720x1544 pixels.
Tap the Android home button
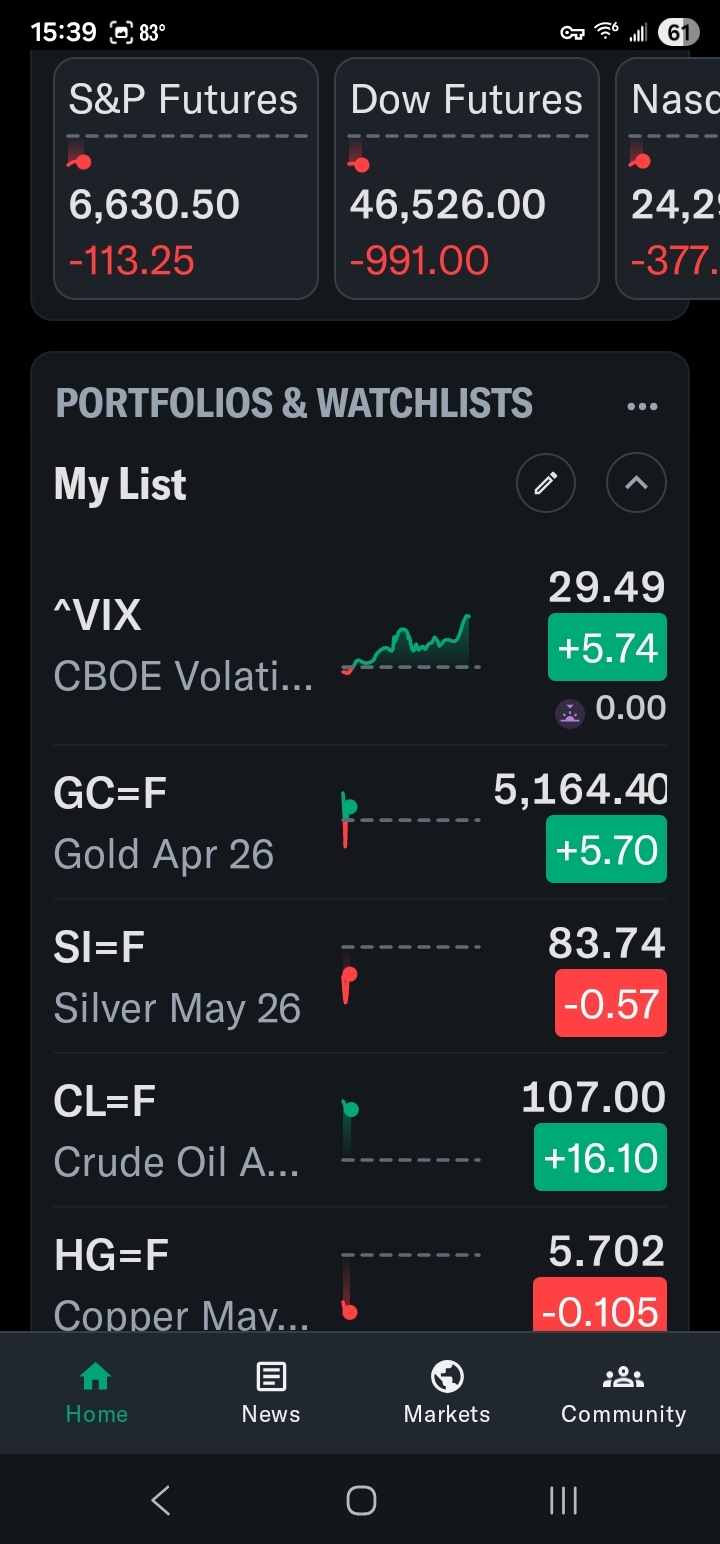pos(361,1500)
